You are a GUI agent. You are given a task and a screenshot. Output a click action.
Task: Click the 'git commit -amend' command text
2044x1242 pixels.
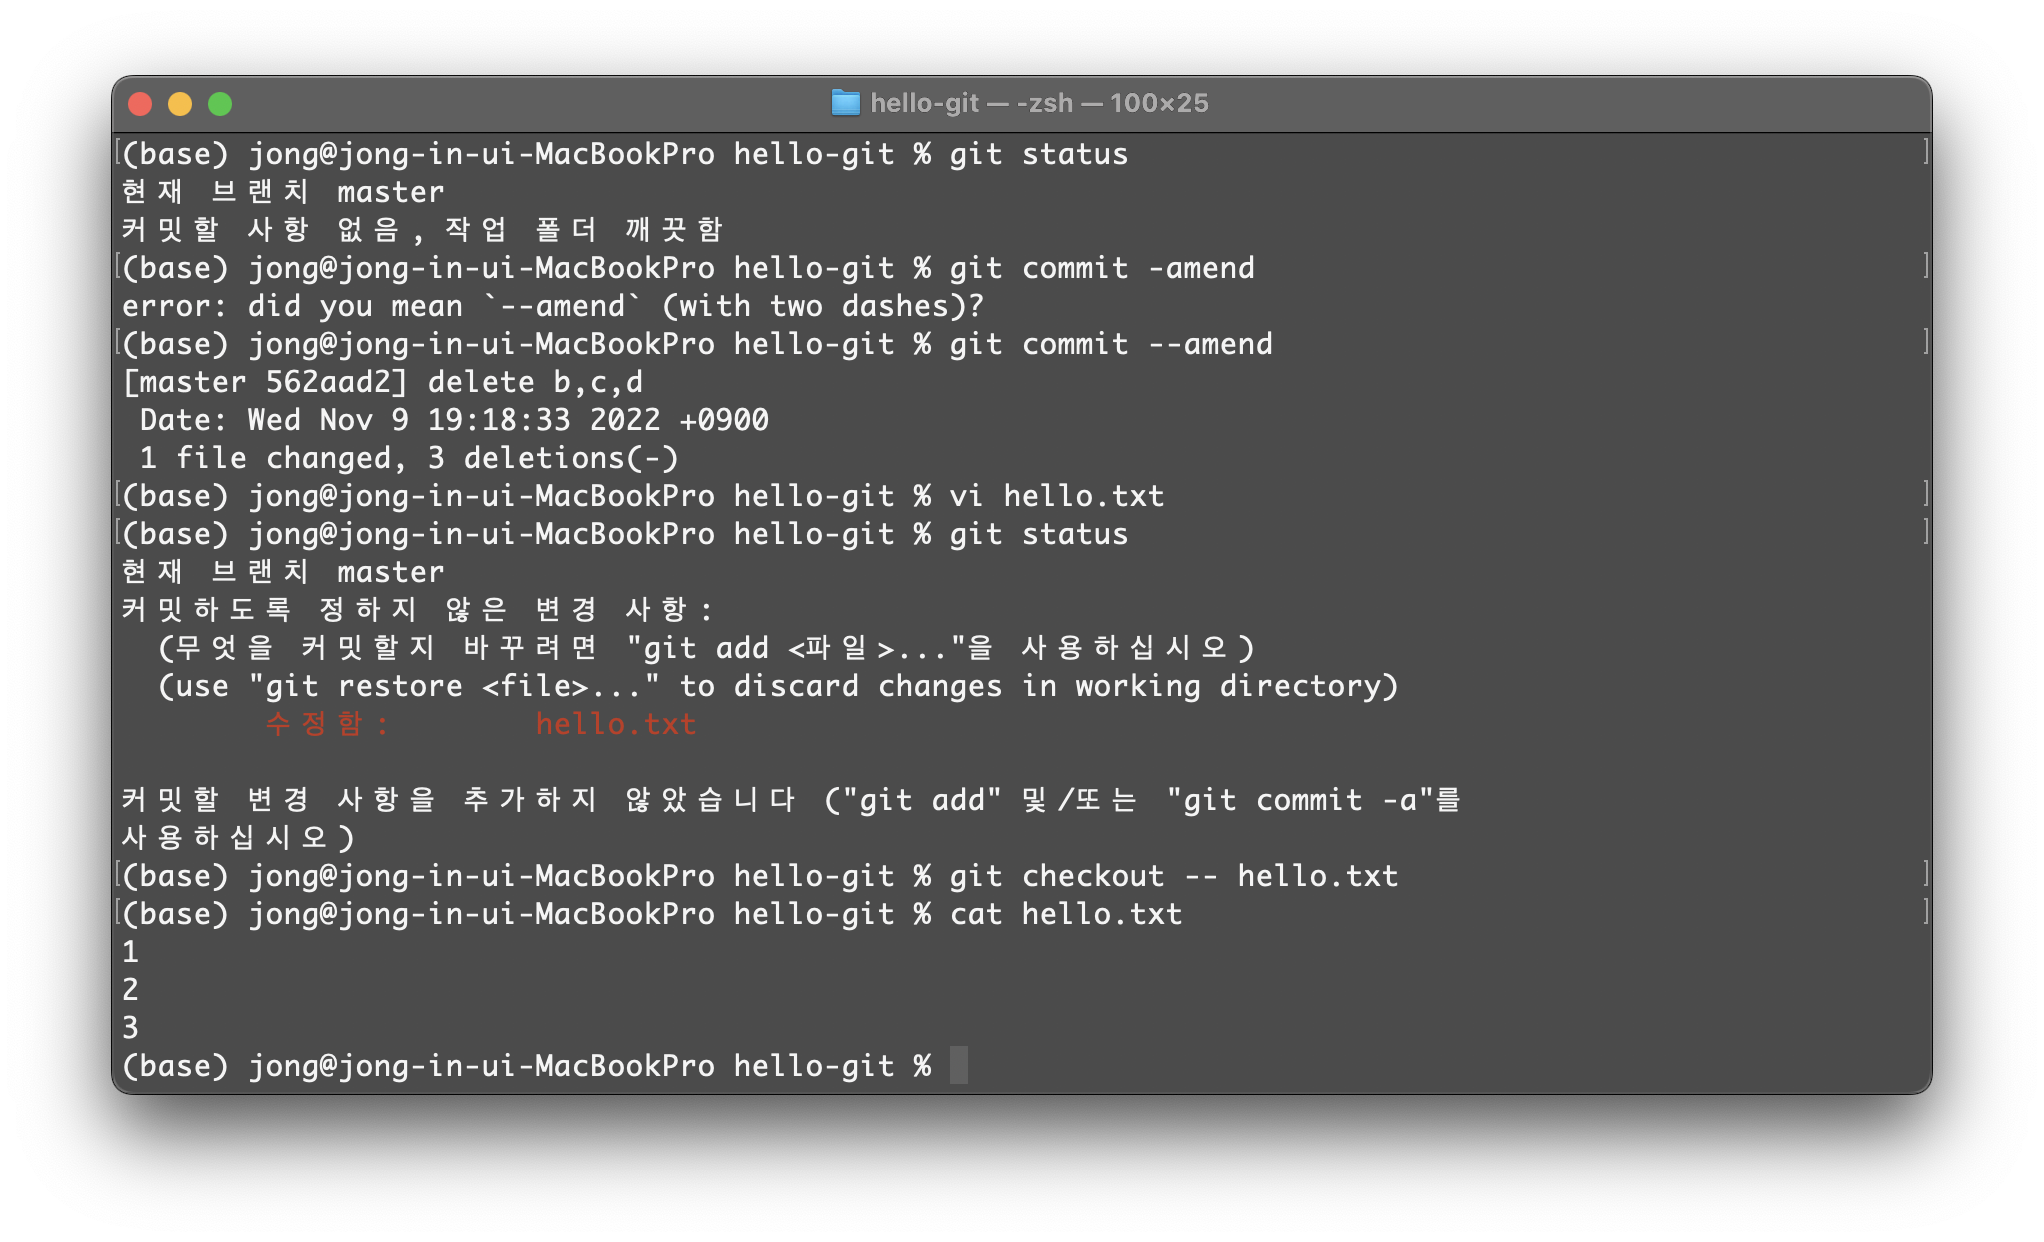(1101, 268)
